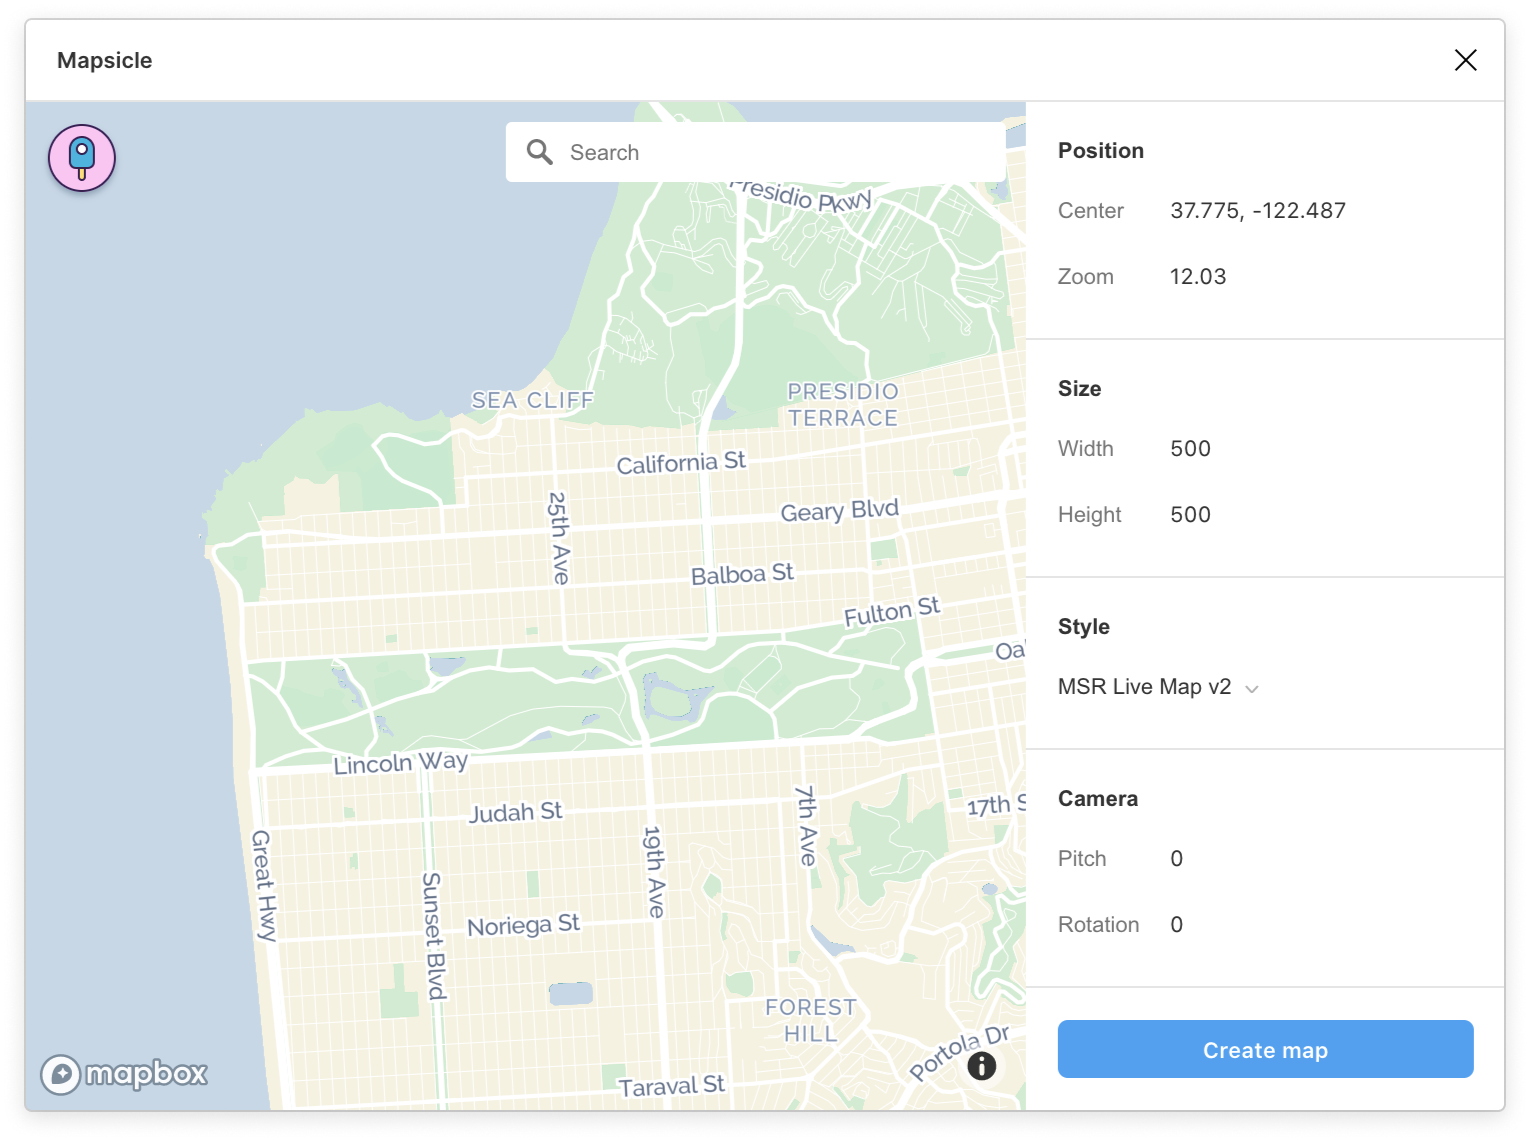
Task: Click the magnifying glass search icon
Action: click(541, 151)
